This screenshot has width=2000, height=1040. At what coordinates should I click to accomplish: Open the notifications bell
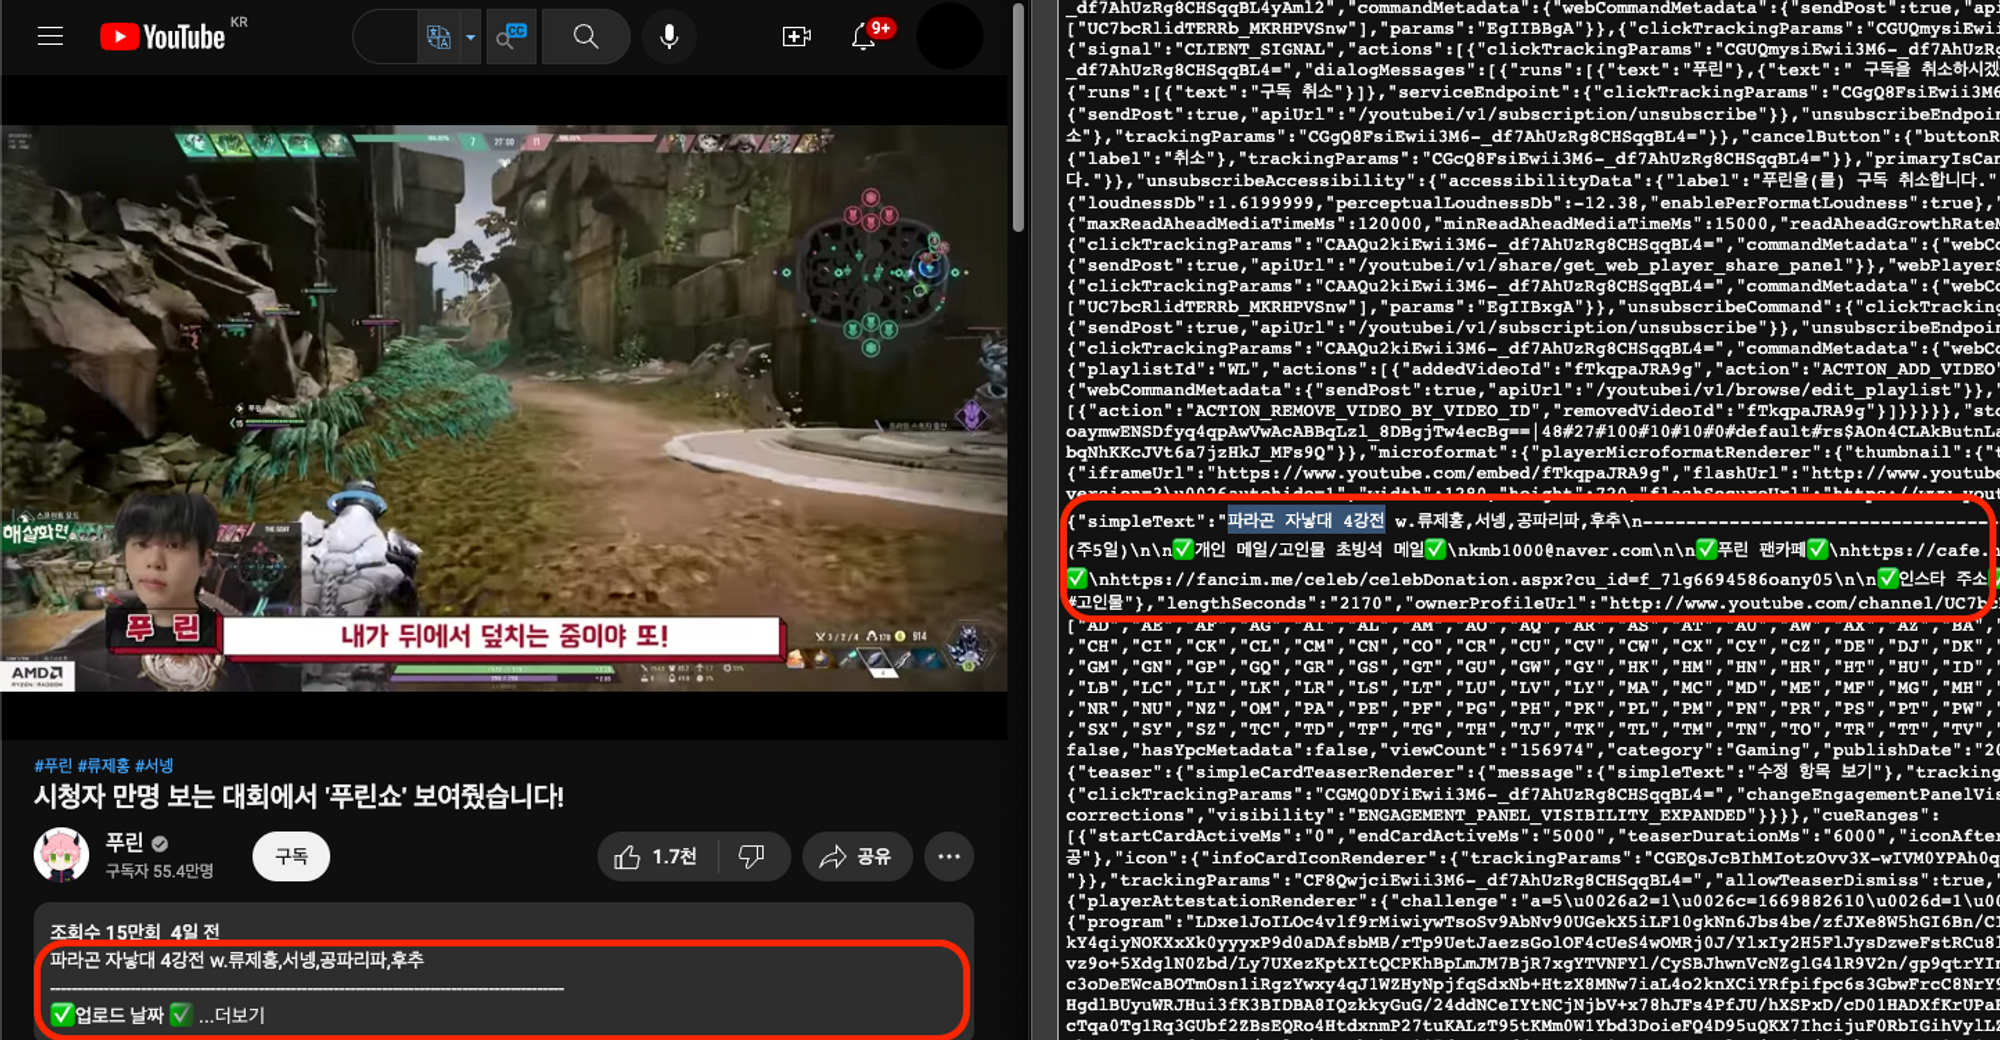point(864,37)
